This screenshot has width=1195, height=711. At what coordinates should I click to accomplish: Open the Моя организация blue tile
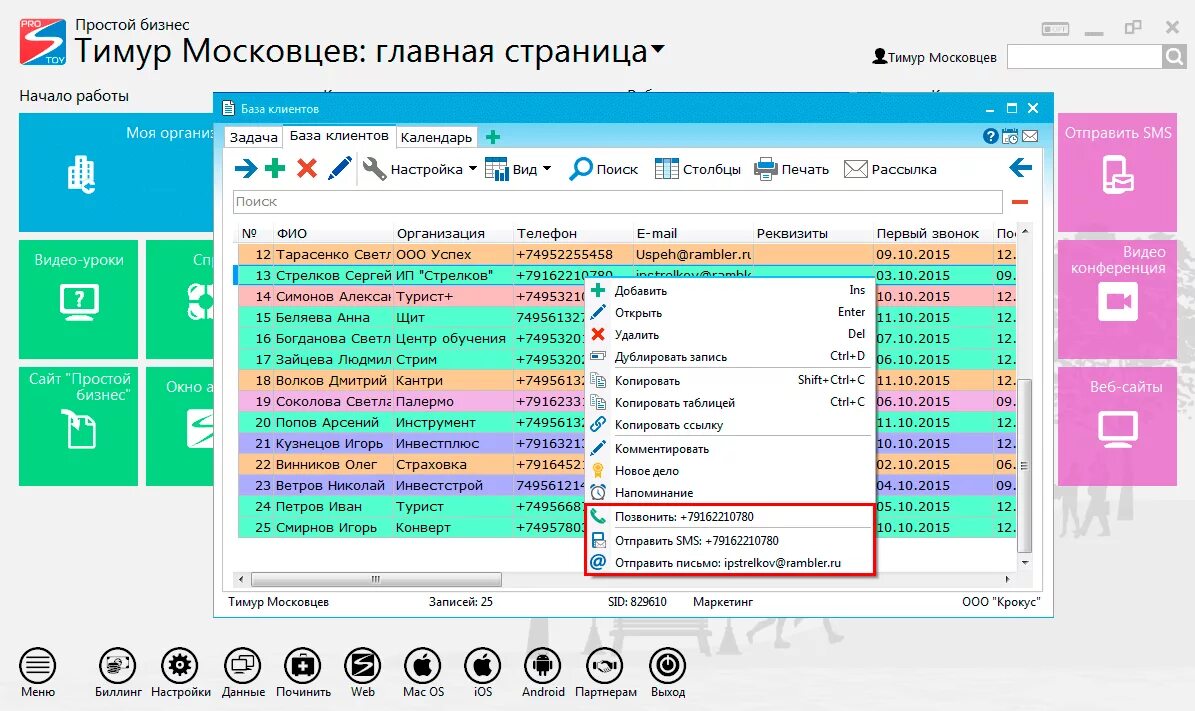click(x=116, y=172)
